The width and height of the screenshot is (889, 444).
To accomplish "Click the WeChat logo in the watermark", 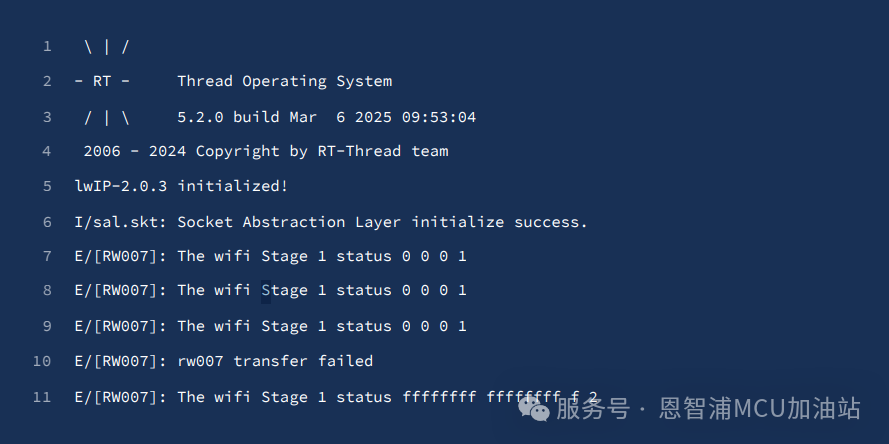I will [x=533, y=408].
